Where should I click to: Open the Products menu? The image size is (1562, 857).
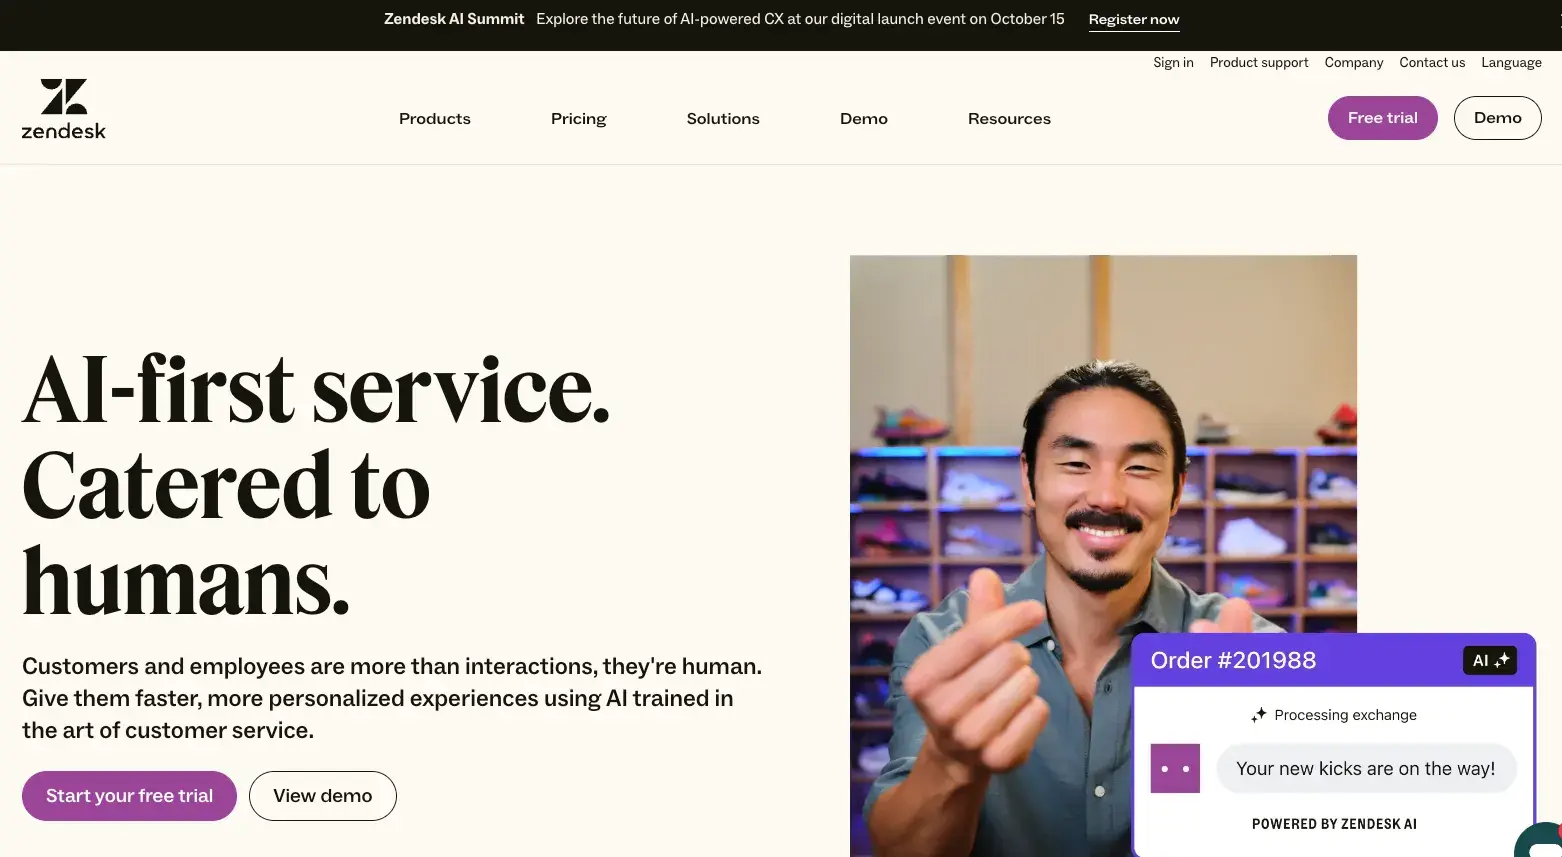(434, 118)
